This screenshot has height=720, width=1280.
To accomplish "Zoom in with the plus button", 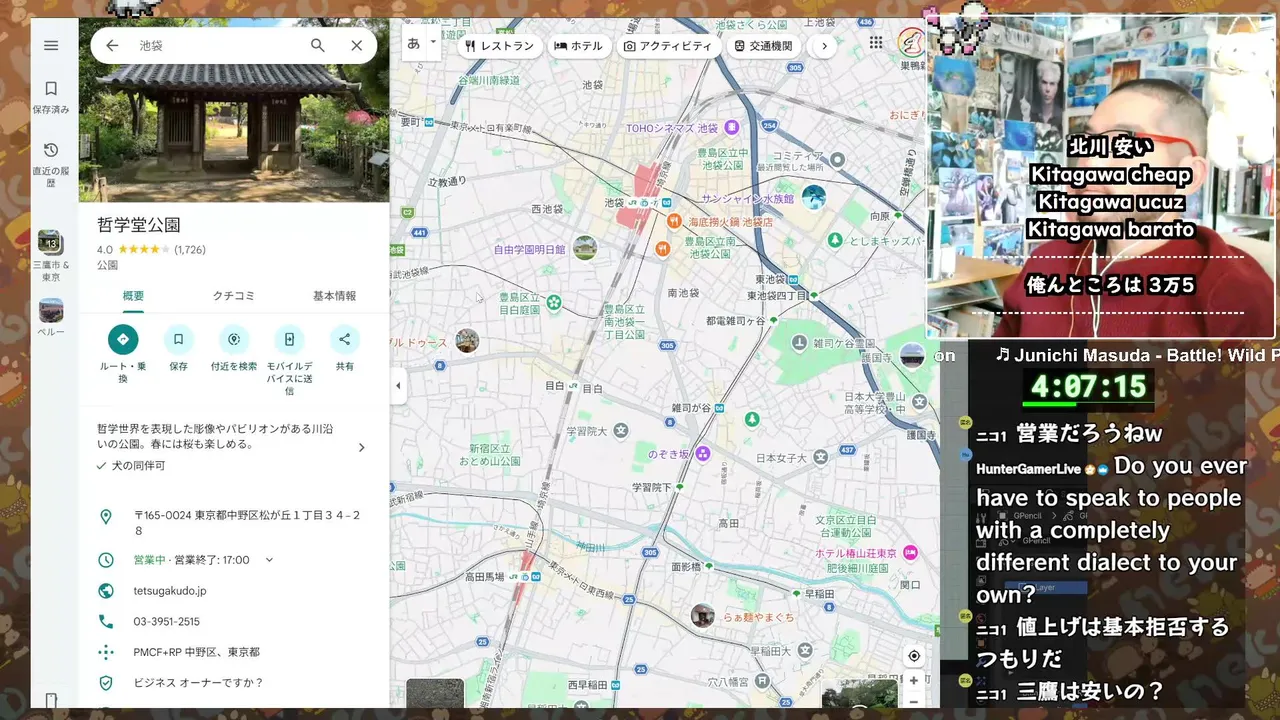I will [x=914, y=681].
